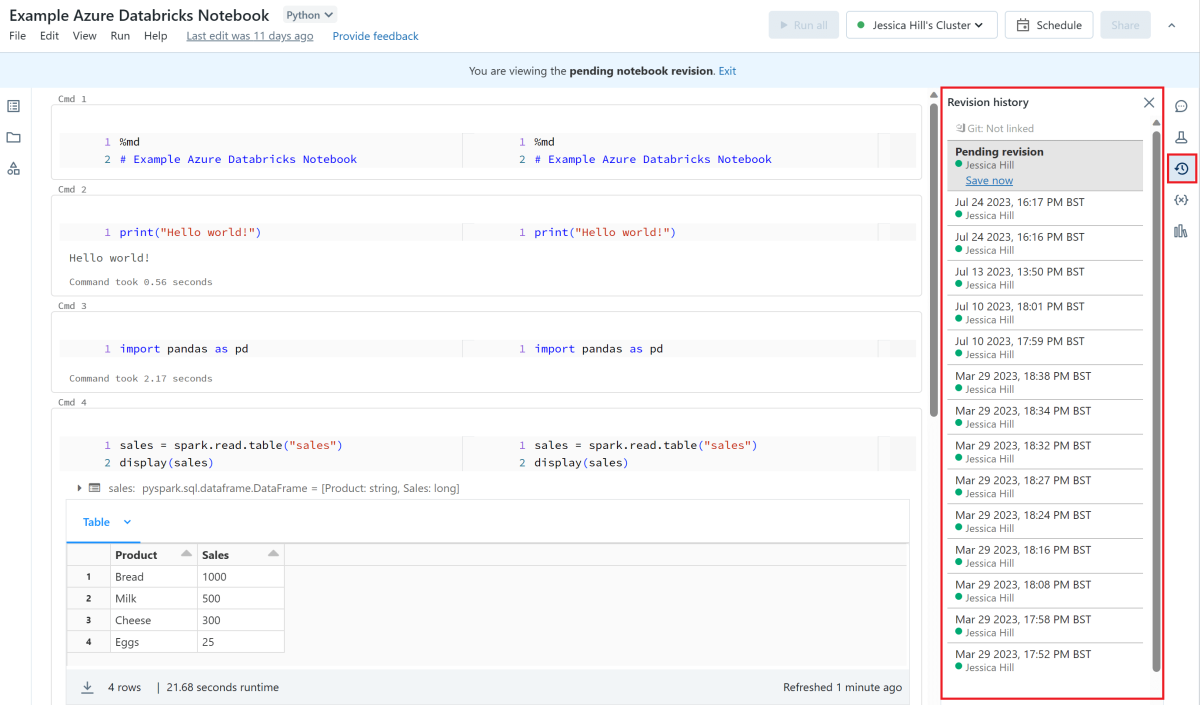This screenshot has width=1200, height=705.
Task: Select revision Jul 10 2023, 17:59 PM BST
Action: pos(1045,347)
